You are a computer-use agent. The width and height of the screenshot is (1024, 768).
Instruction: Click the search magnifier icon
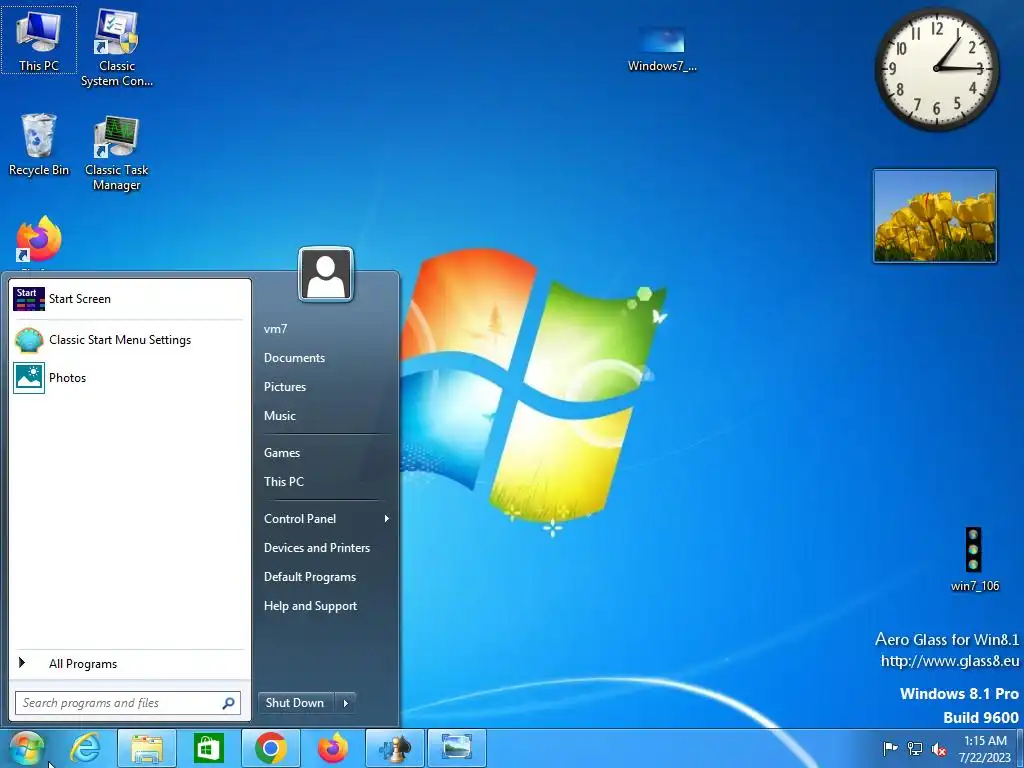228,703
